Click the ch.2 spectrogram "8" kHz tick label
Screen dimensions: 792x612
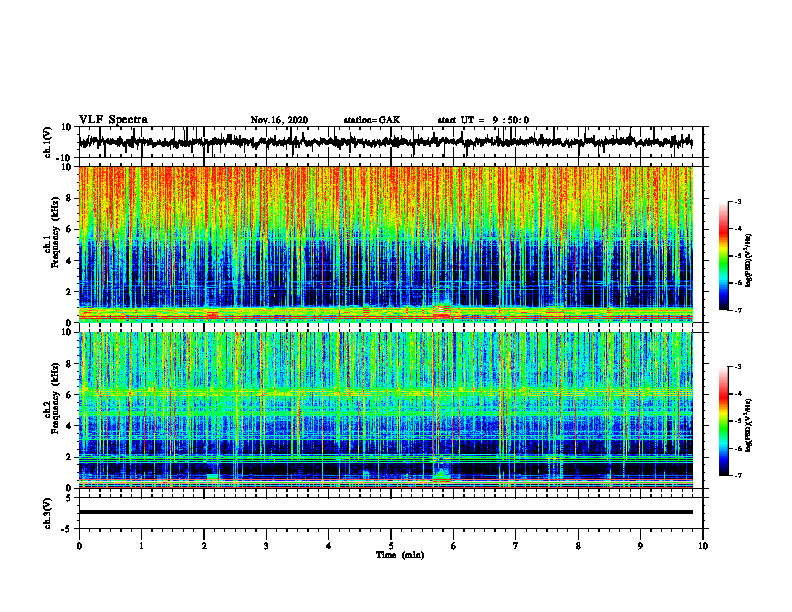point(69,364)
